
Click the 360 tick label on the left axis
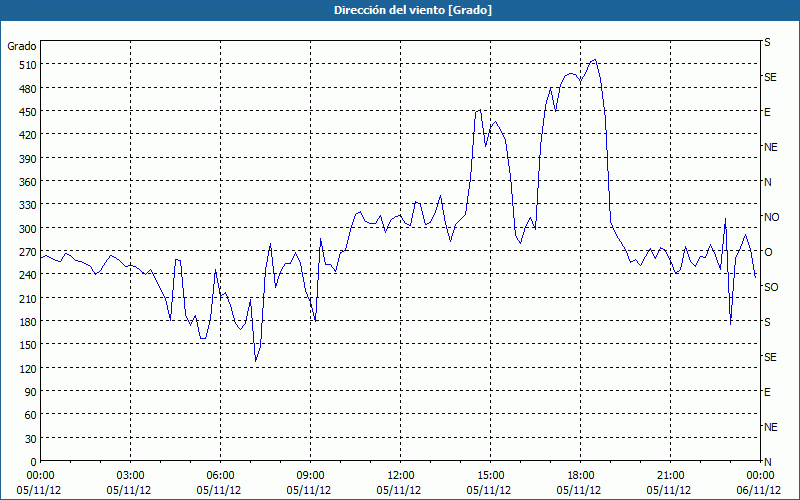(x=28, y=182)
